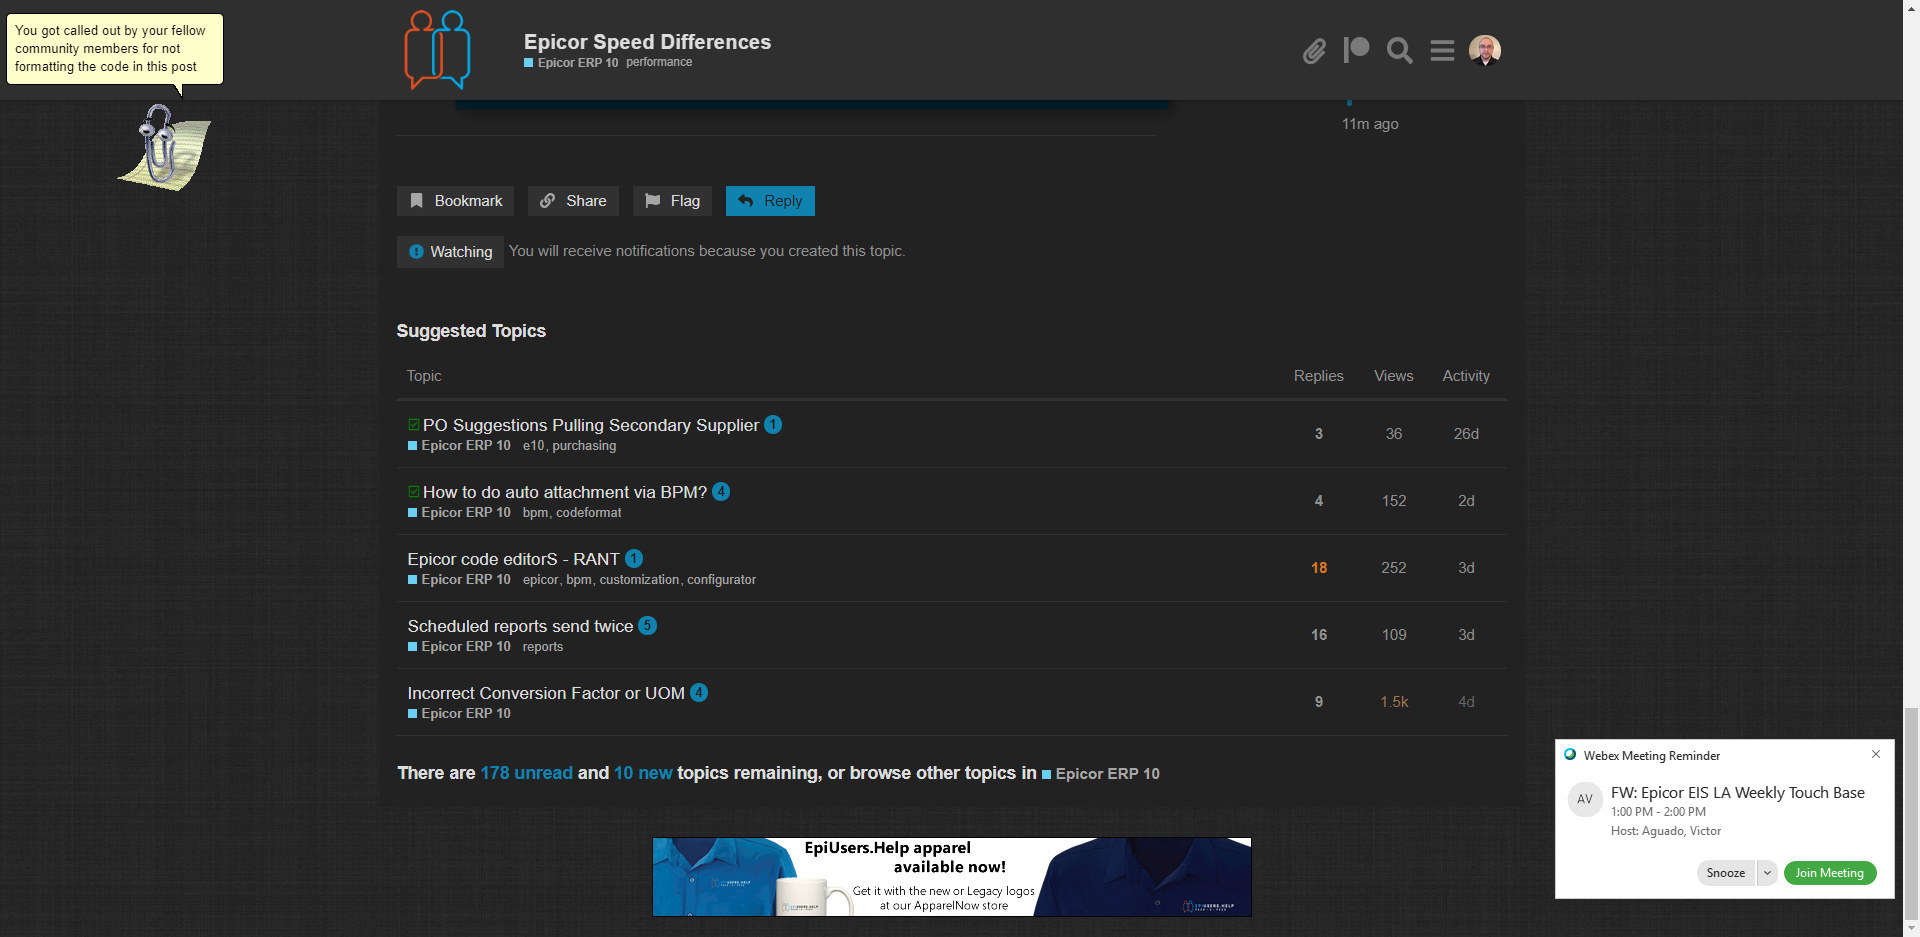Open topic Epicor code editorS - RANT
Viewport: 1920px width, 937px height.
(x=513, y=559)
